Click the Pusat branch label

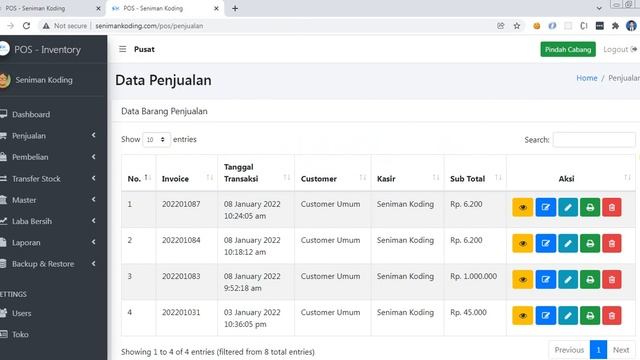(144, 49)
